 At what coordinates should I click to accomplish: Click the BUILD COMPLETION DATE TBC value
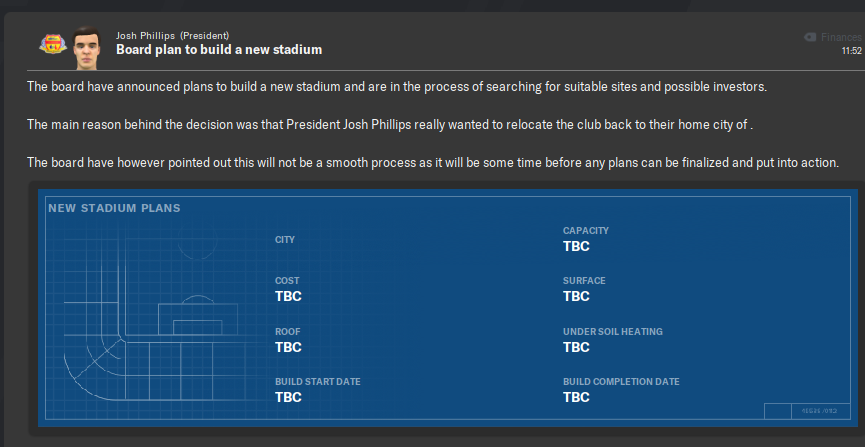click(576, 397)
